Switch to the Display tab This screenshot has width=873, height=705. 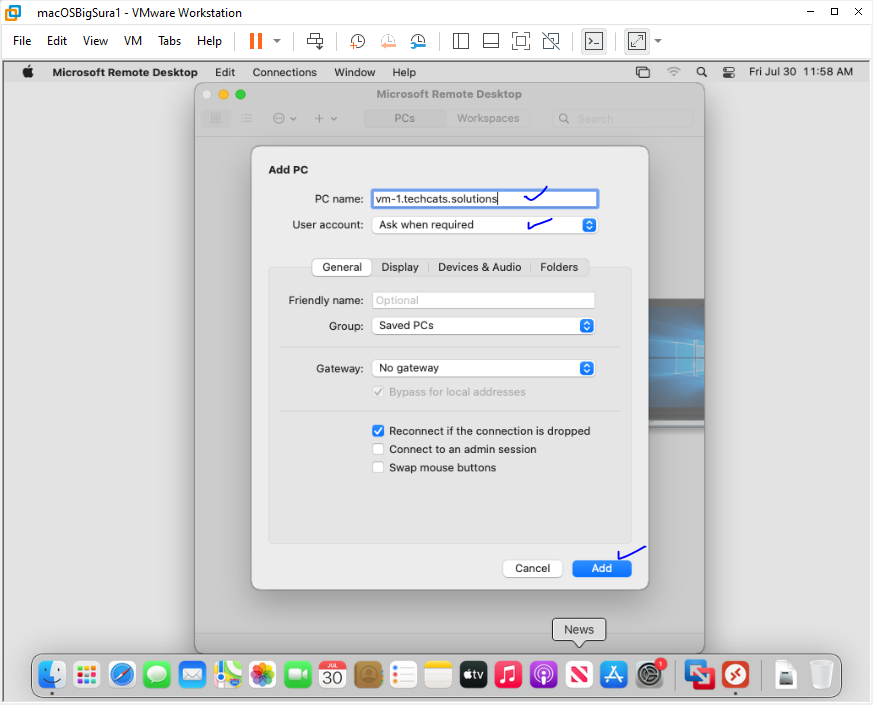pyautogui.click(x=400, y=267)
